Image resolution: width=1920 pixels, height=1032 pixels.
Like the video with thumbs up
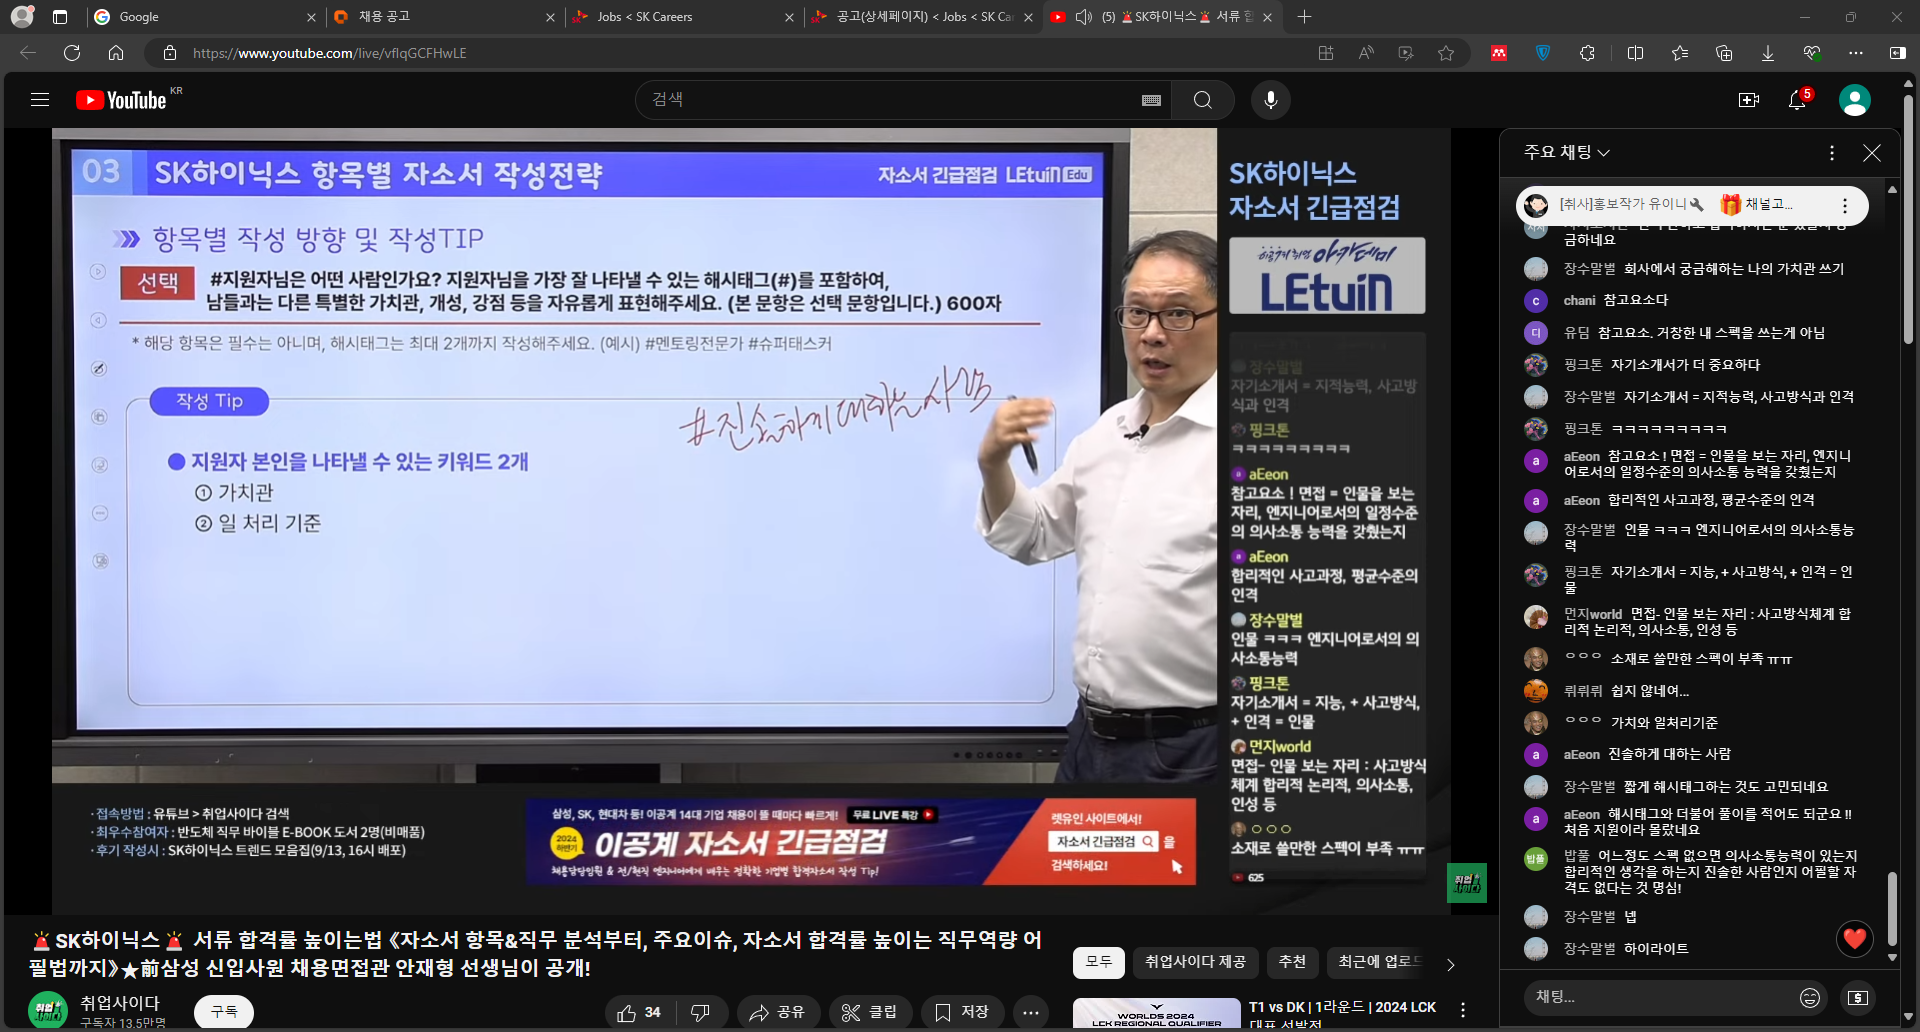(639, 1013)
